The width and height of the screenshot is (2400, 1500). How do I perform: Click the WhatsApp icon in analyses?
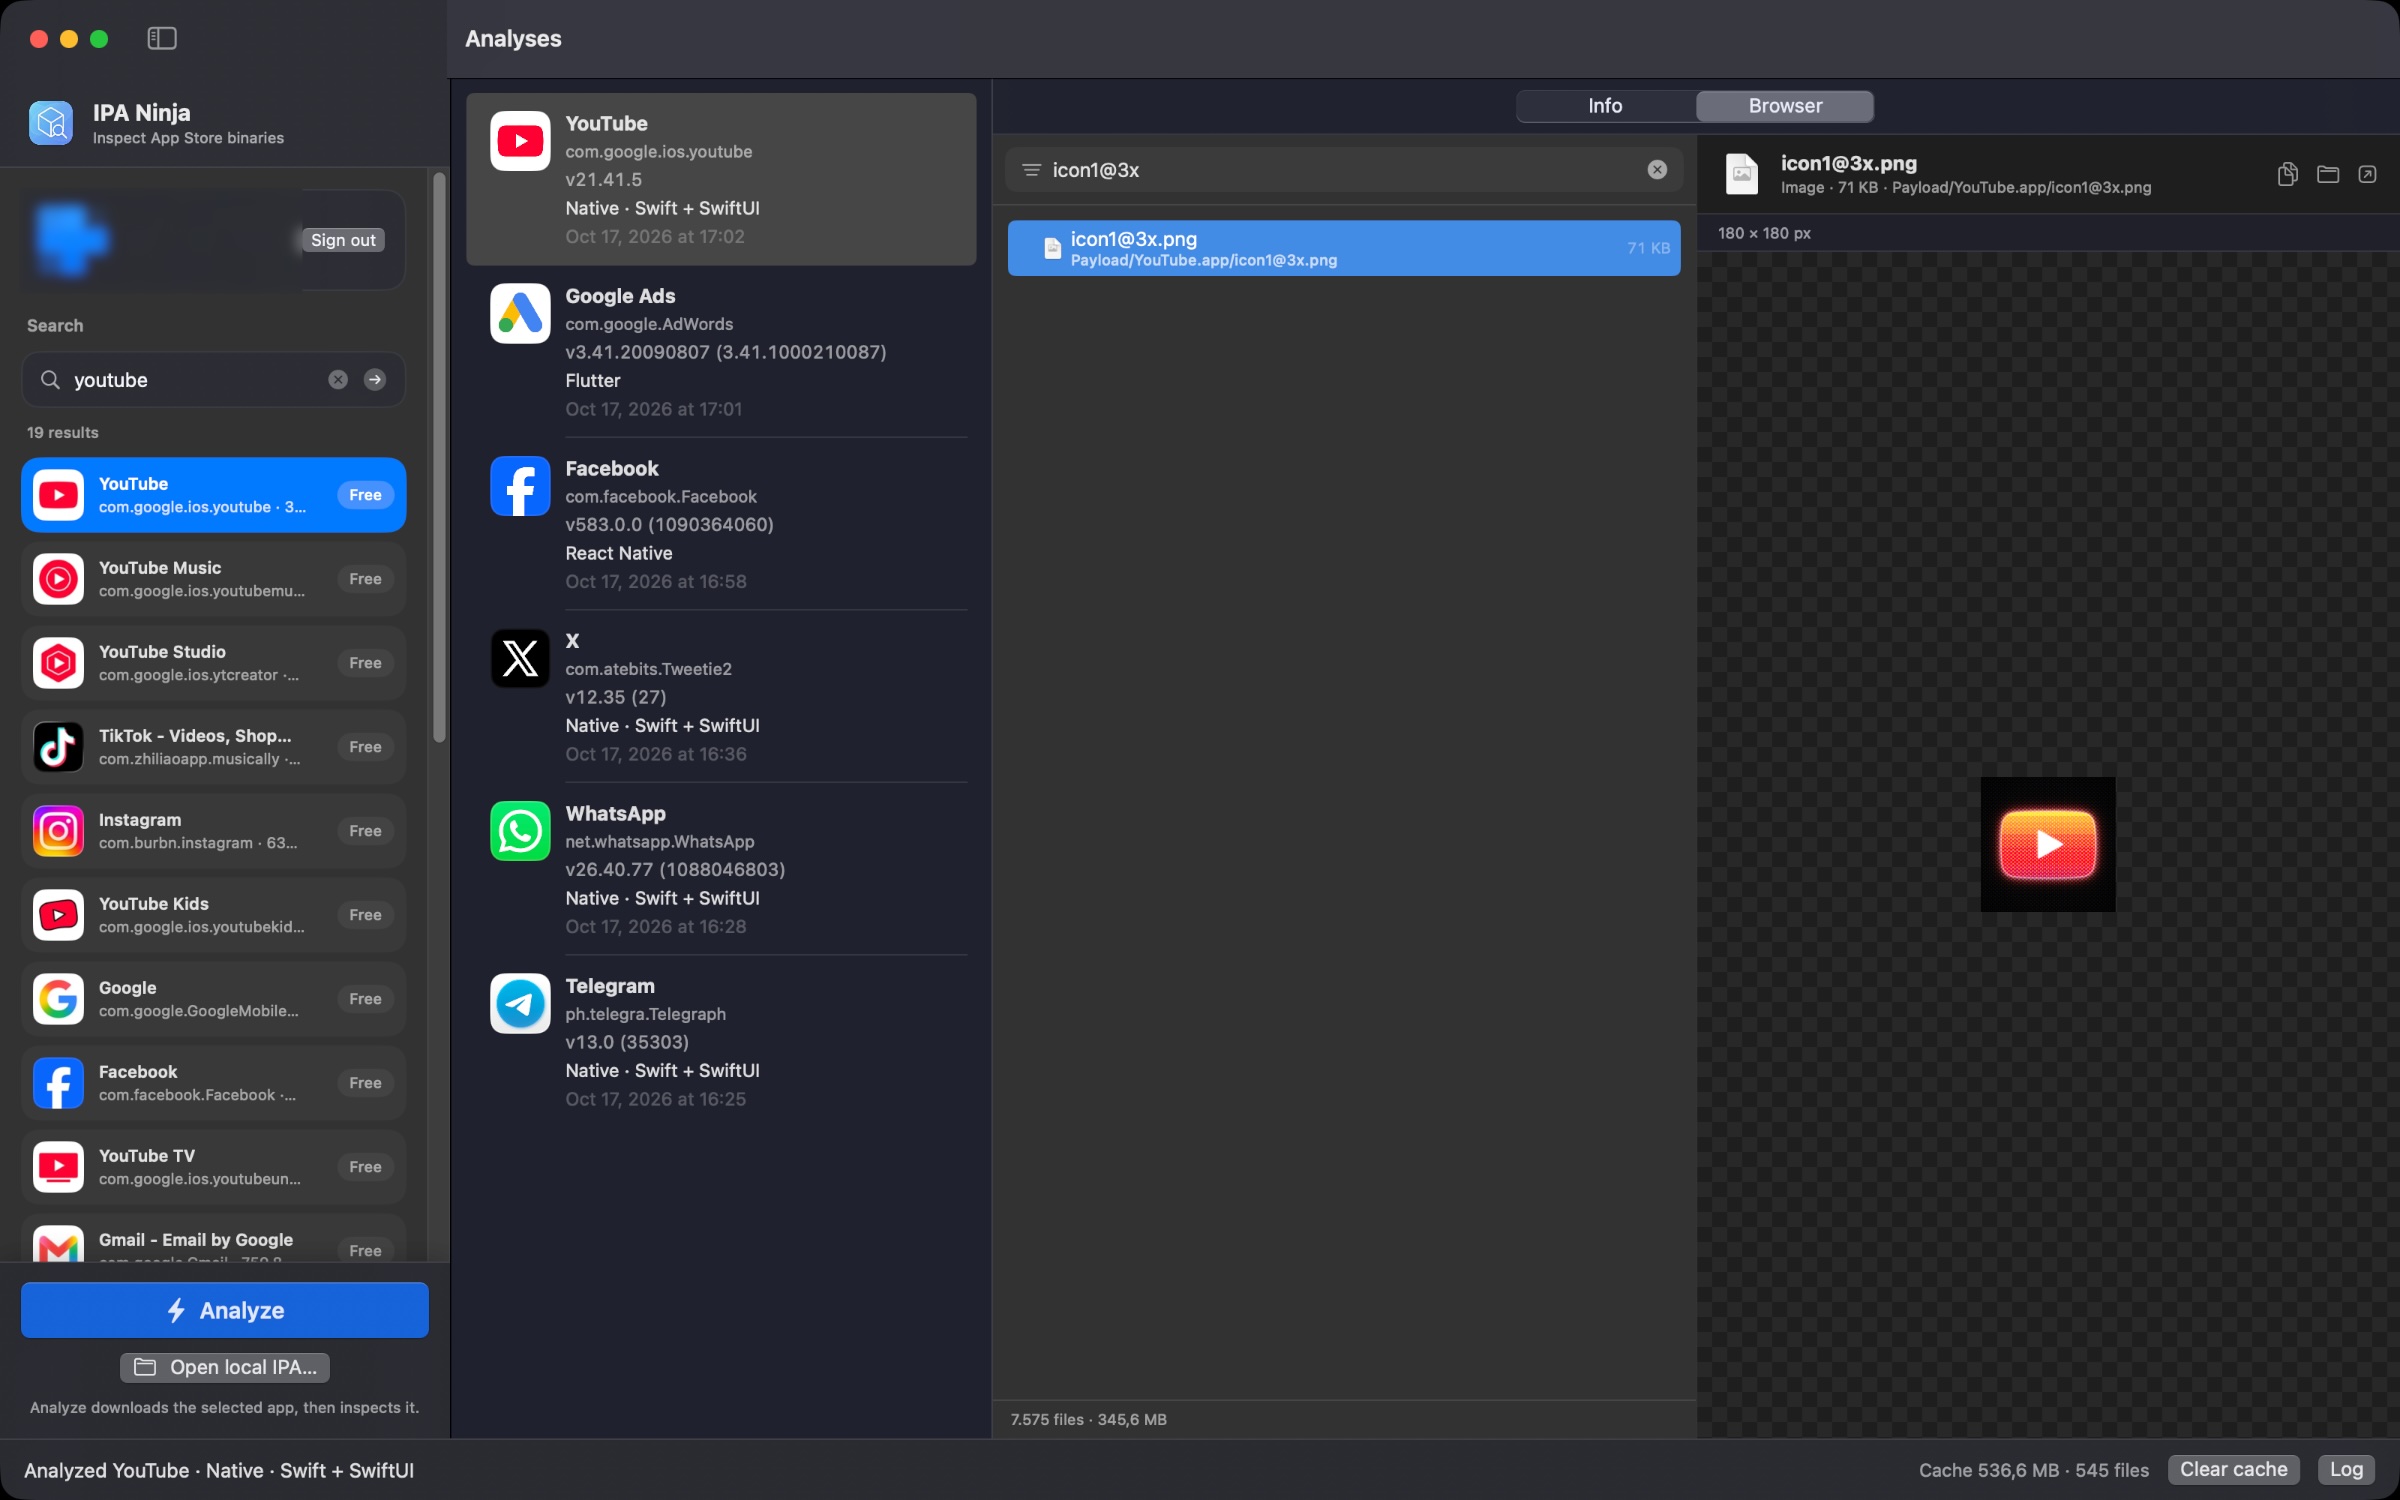coord(520,831)
